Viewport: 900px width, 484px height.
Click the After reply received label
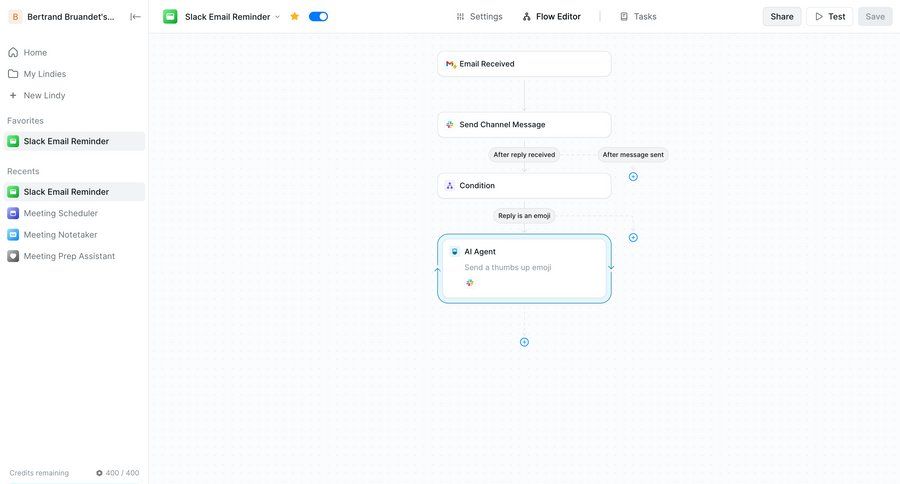click(x=524, y=154)
